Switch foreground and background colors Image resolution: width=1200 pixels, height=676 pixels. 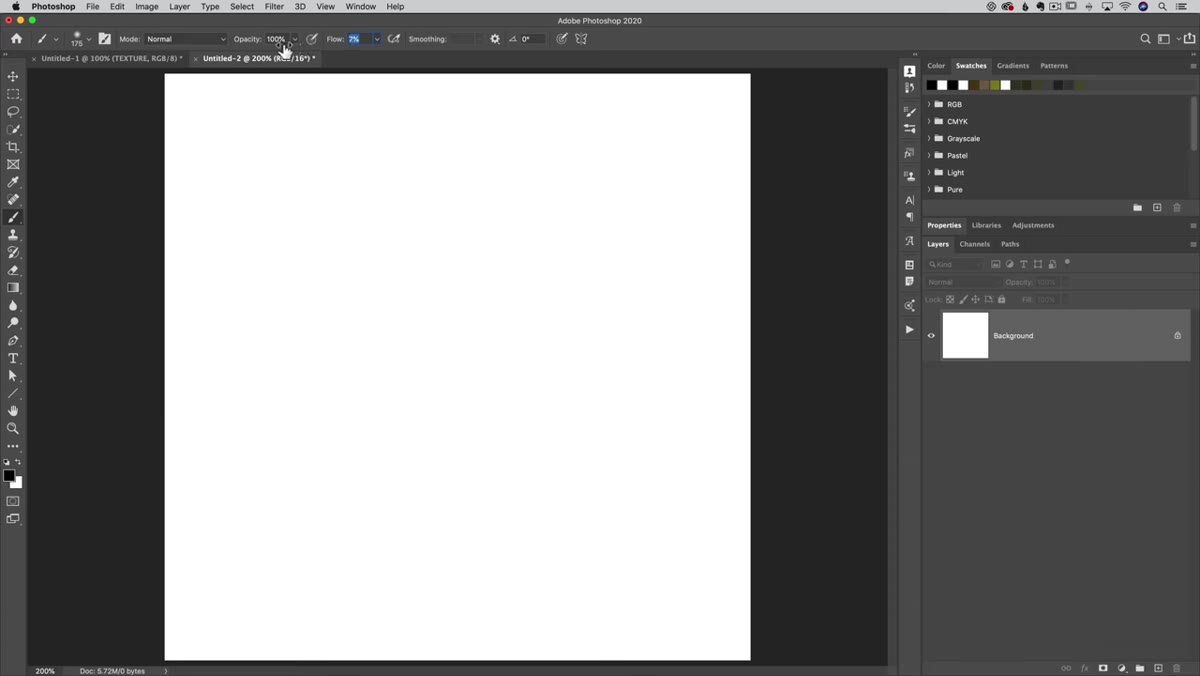coord(18,462)
